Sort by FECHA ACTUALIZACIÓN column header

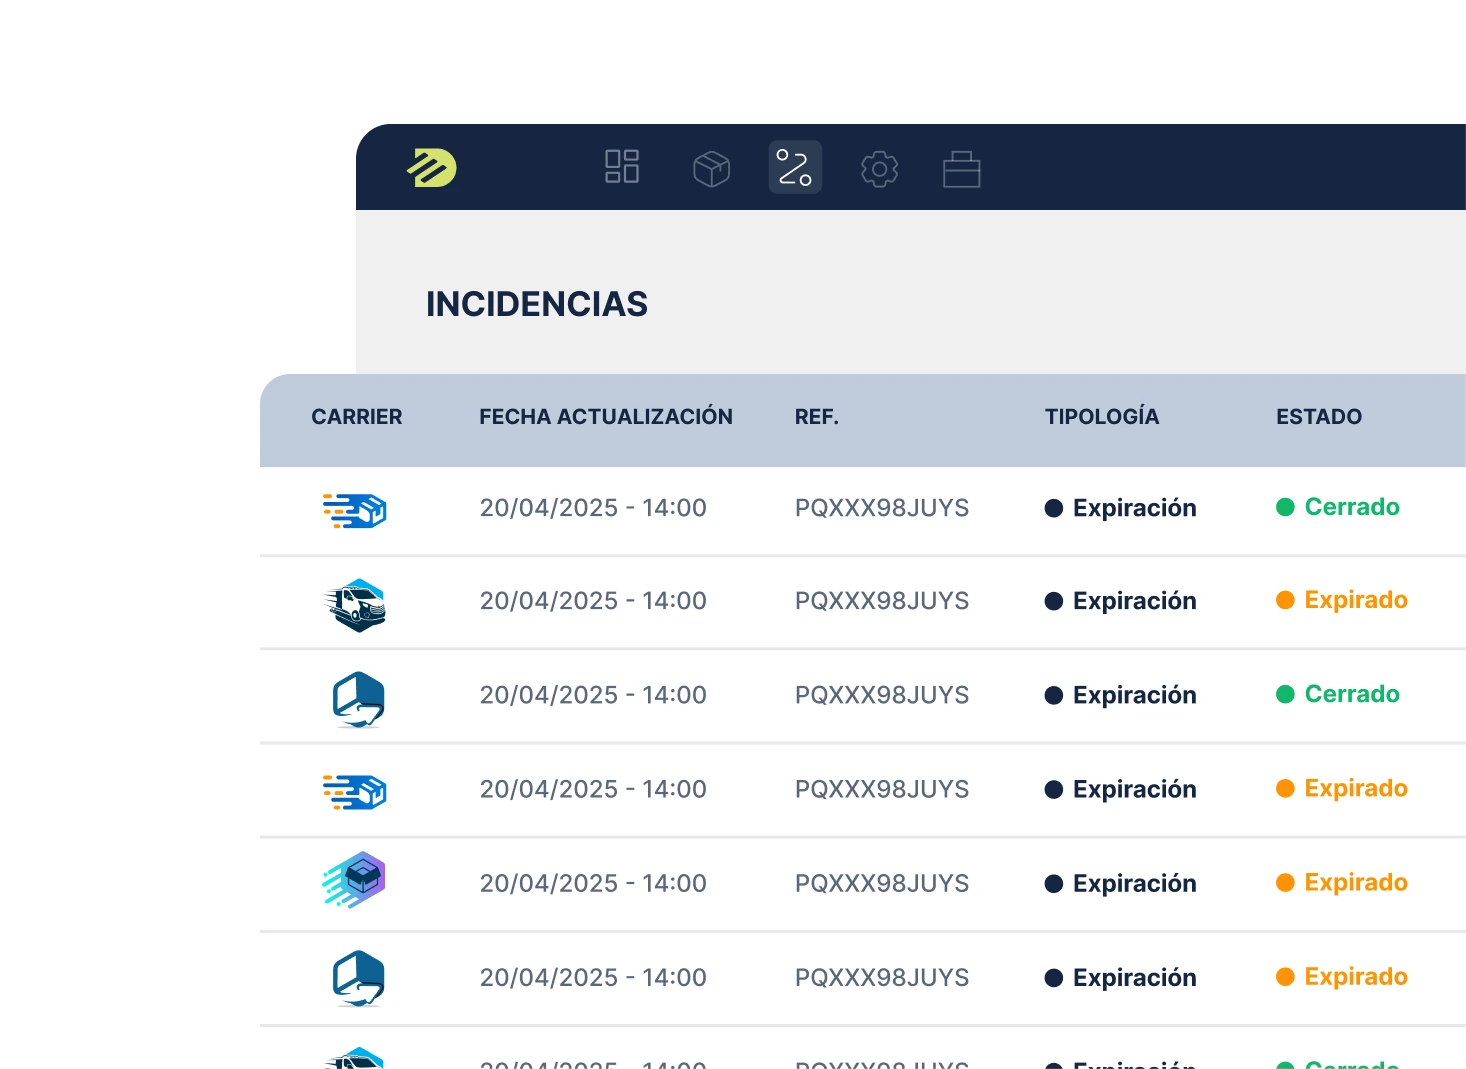(605, 417)
